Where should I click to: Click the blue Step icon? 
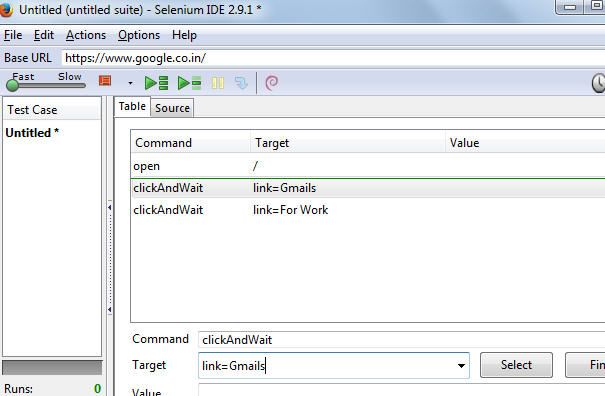click(x=241, y=83)
